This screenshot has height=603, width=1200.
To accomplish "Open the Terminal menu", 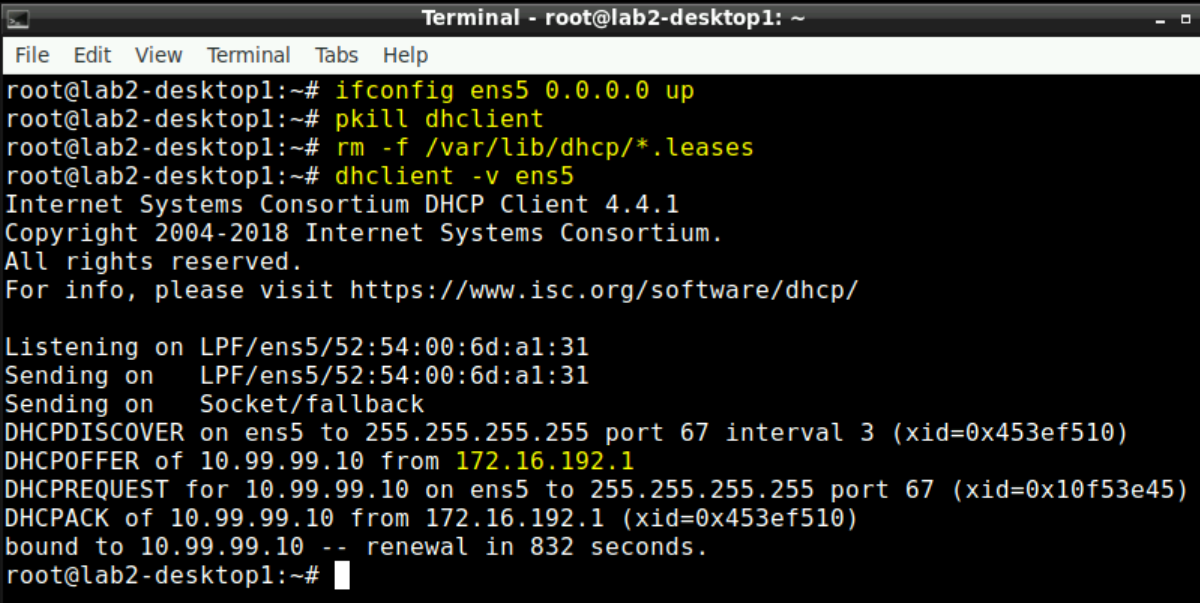I will (248, 55).
